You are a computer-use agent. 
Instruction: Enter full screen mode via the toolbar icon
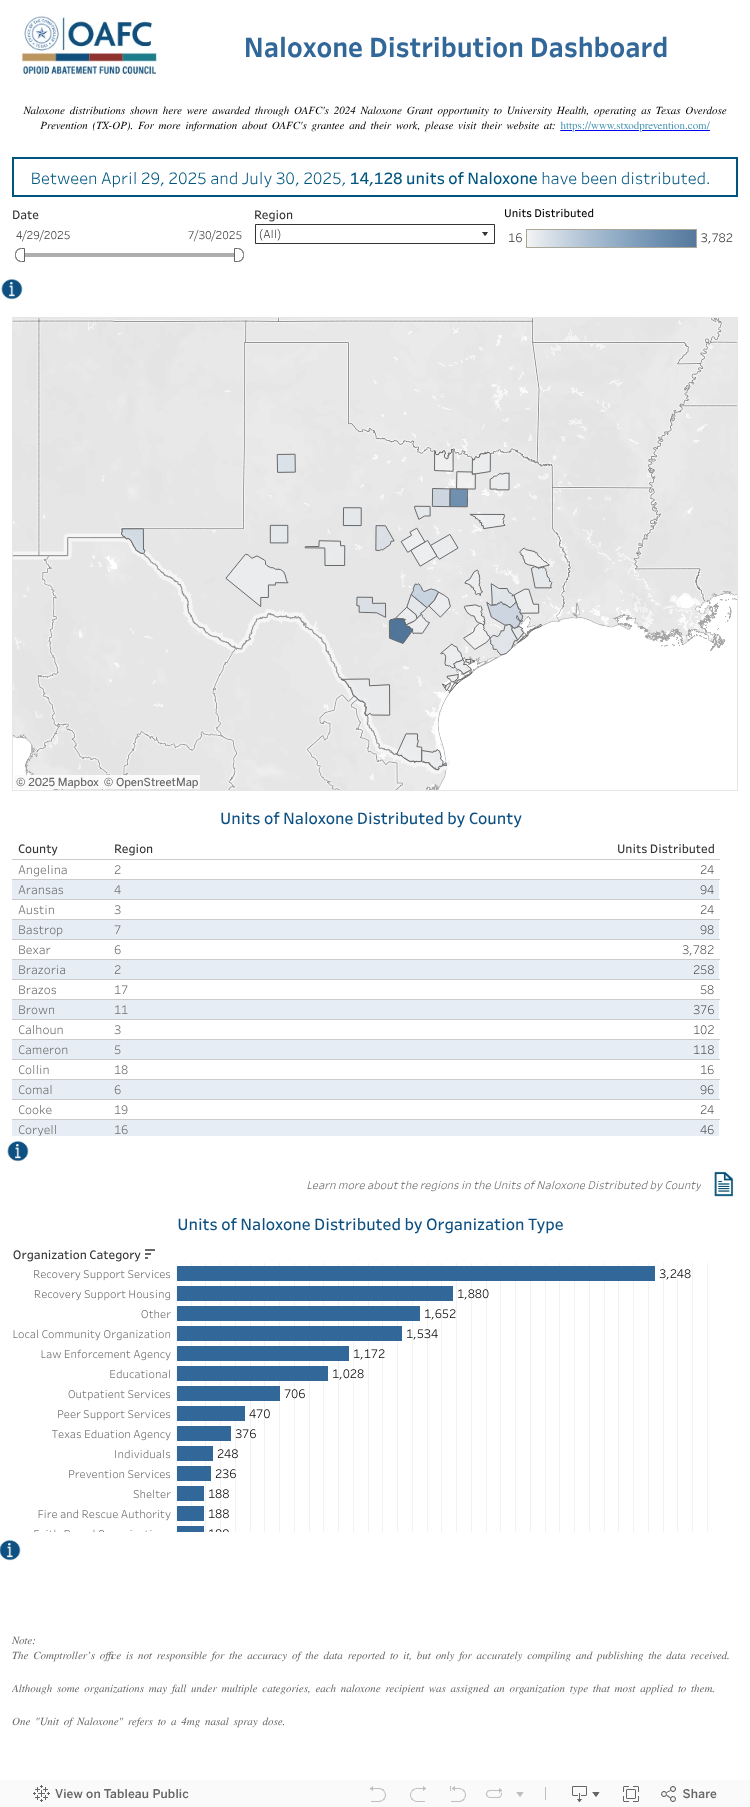pos(631,1793)
